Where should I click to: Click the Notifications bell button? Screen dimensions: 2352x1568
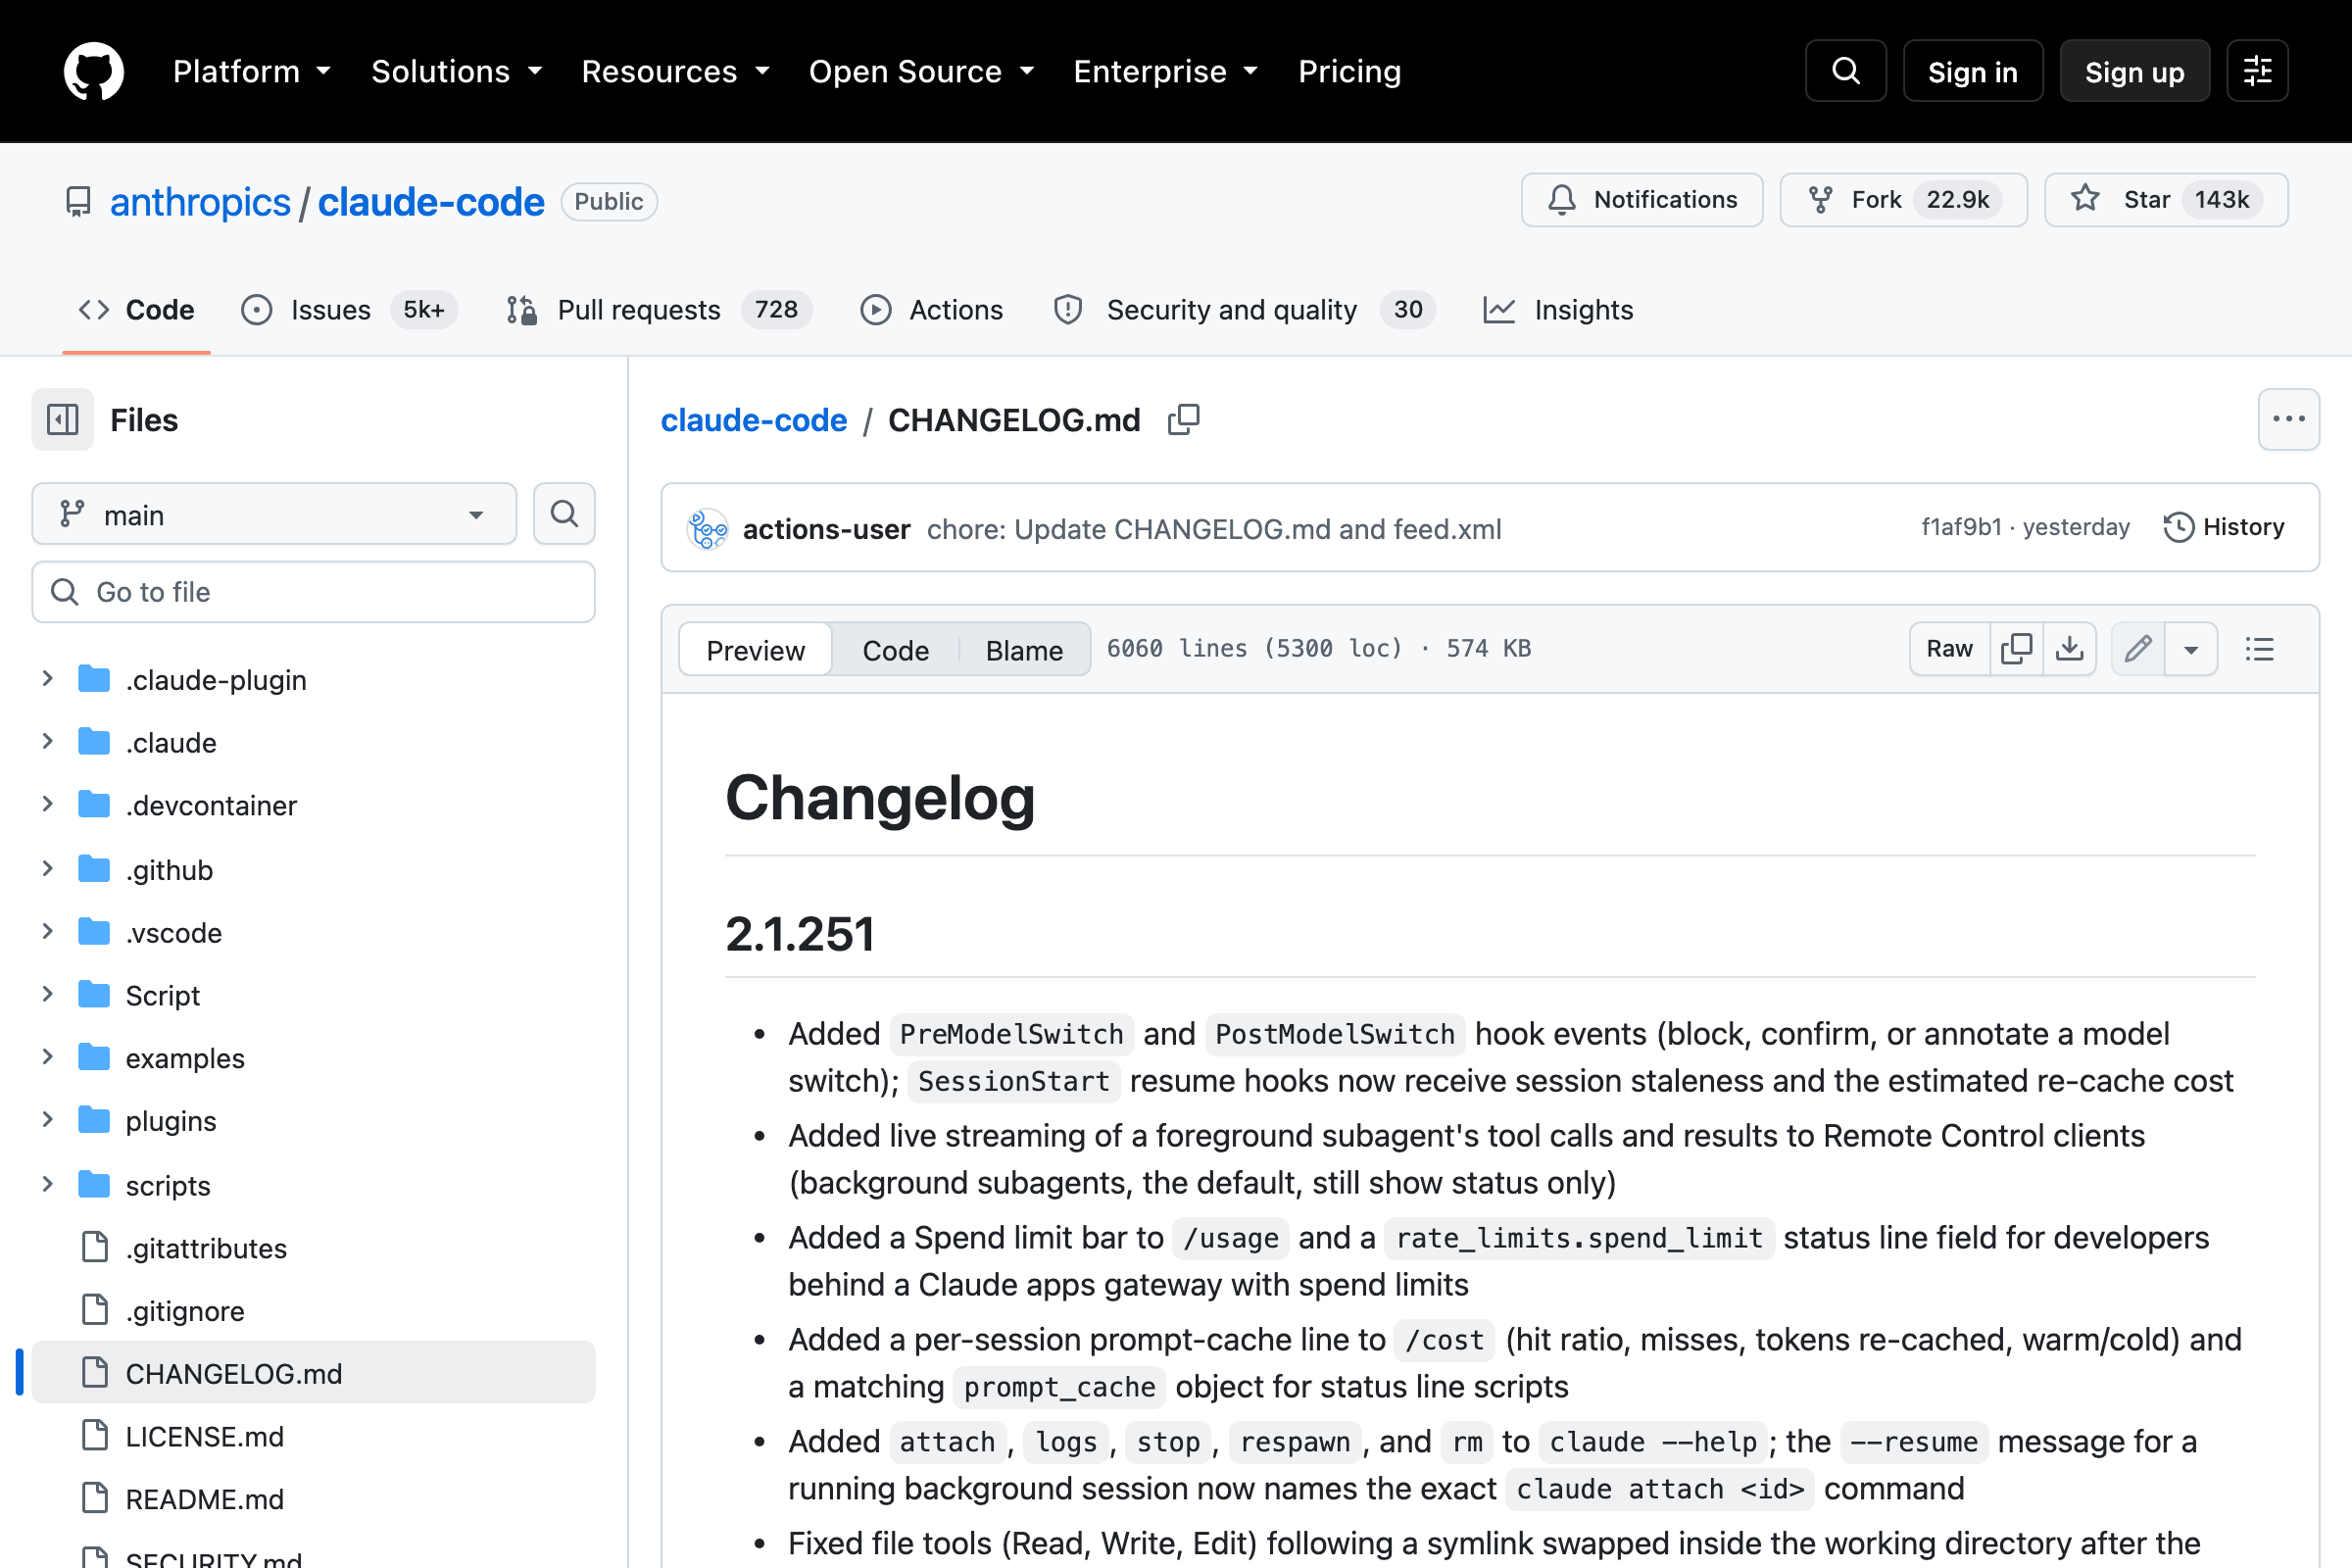click(x=1642, y=200)
